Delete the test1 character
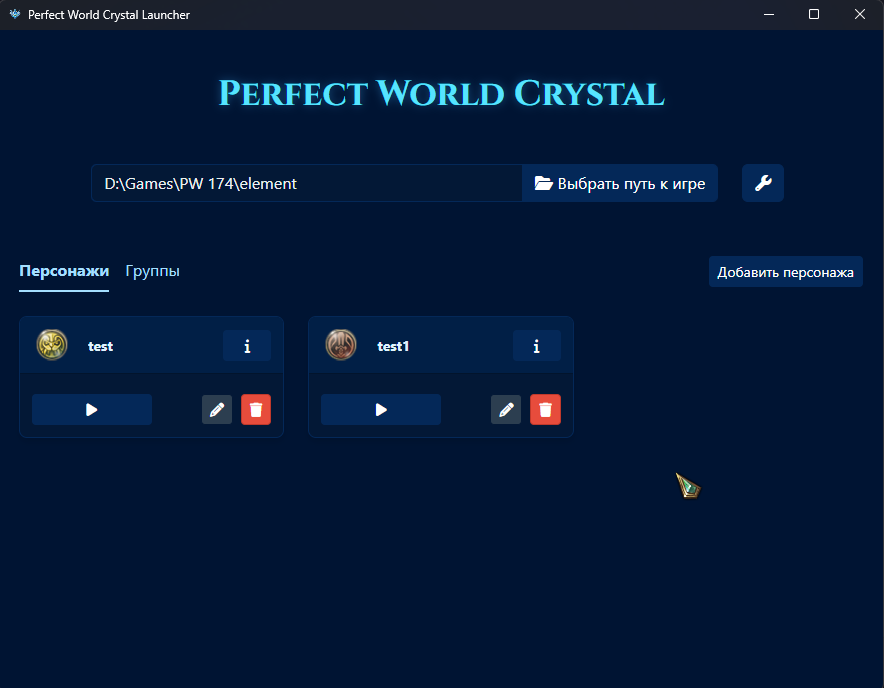The image size is (884, 688). 545,409
